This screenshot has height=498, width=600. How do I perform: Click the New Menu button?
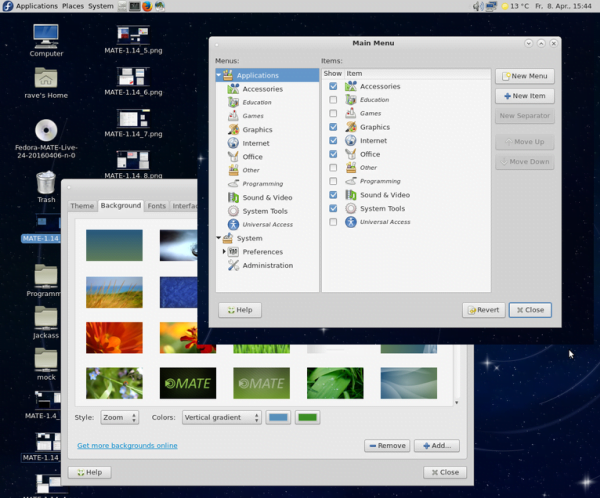[524, 76]
